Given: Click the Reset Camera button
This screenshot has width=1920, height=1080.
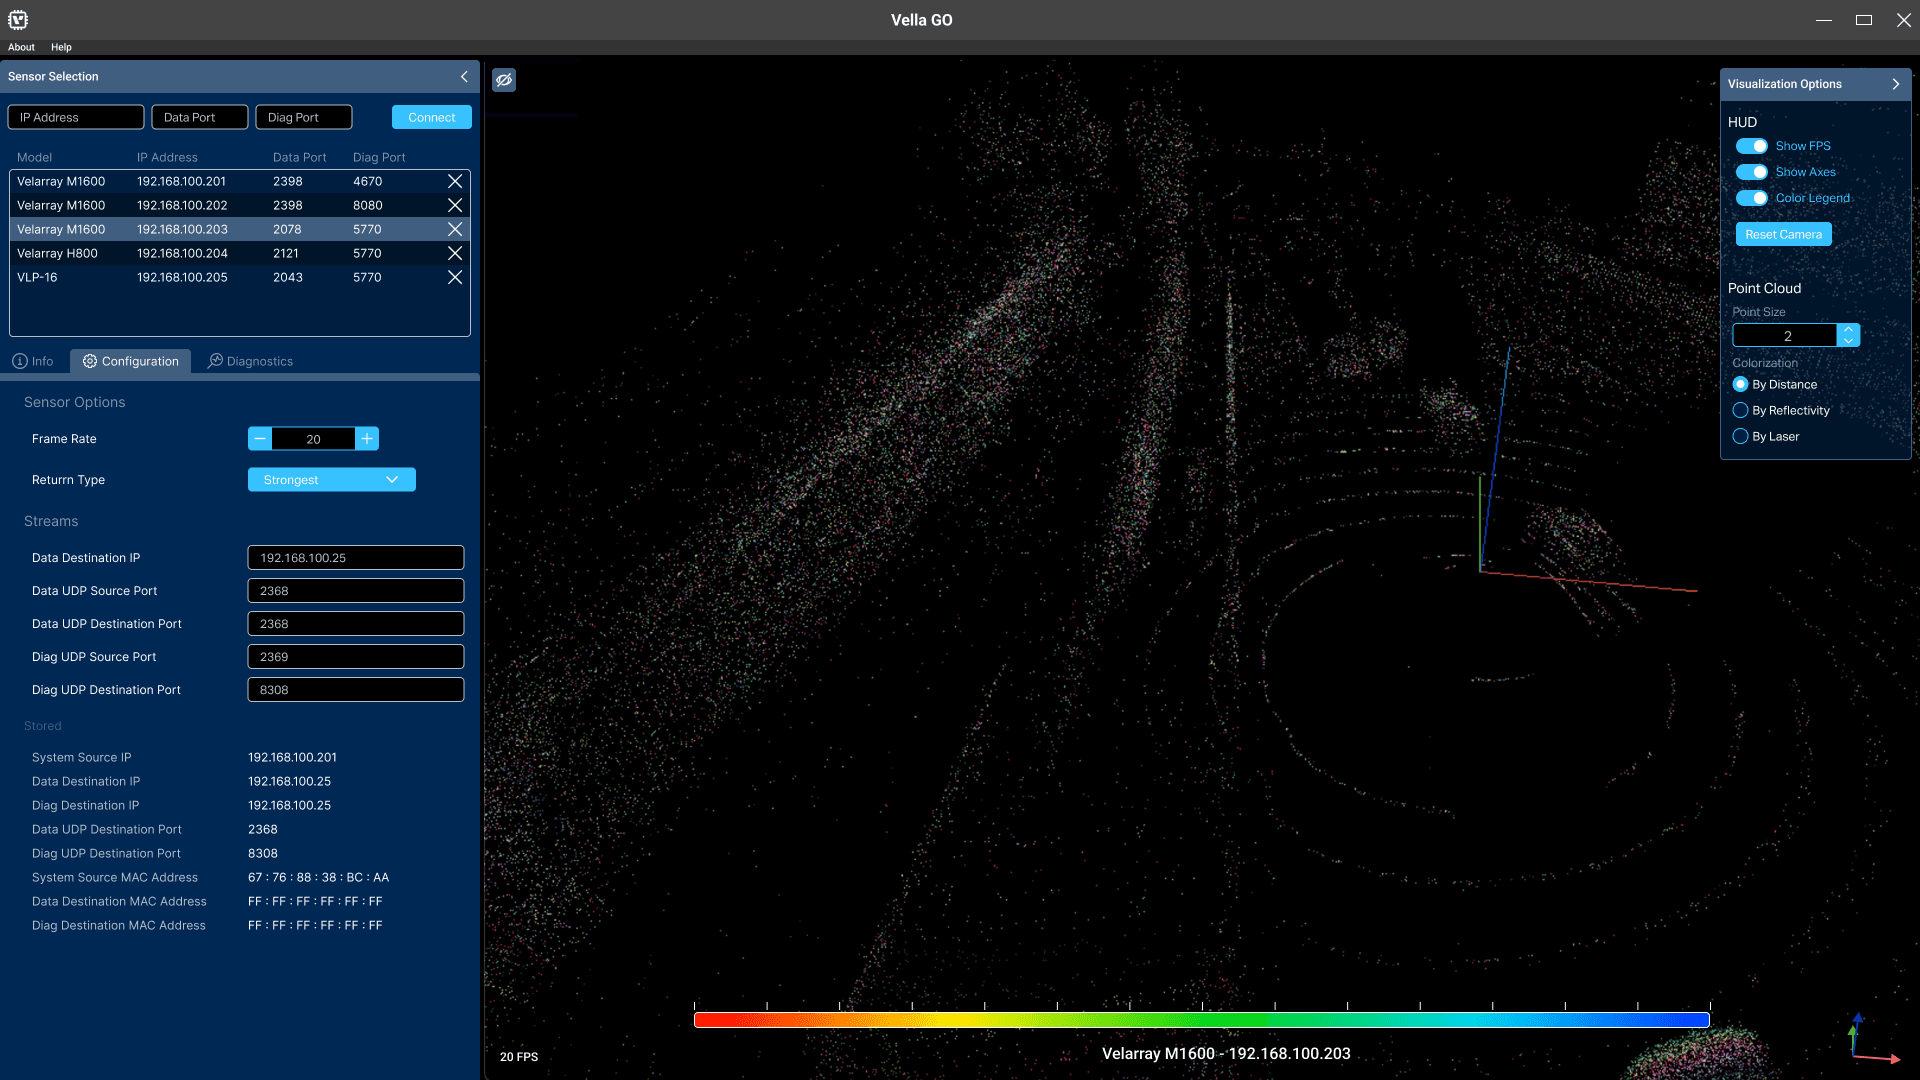Looking at the screenshot, I should [1783, 234].
